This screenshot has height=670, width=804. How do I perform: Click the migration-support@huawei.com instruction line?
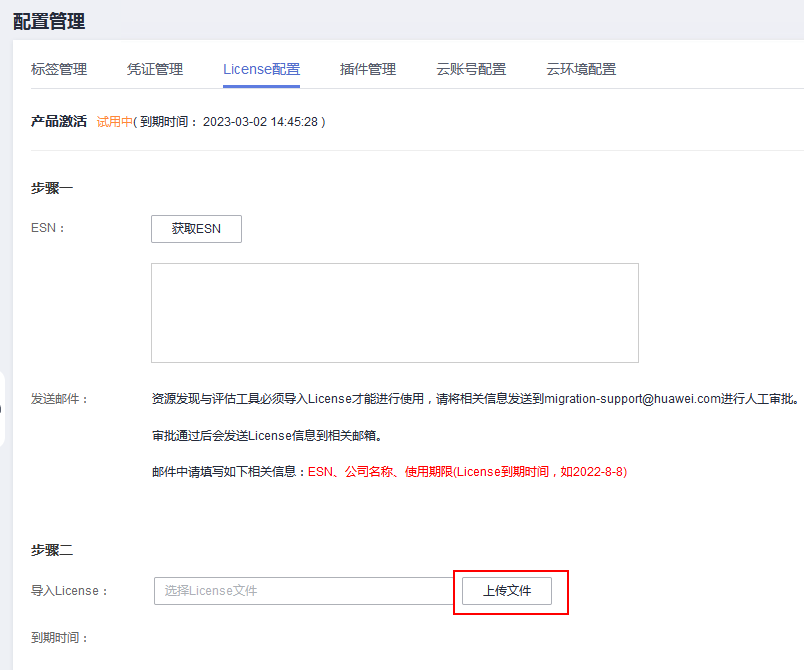(x=476, y=399)
